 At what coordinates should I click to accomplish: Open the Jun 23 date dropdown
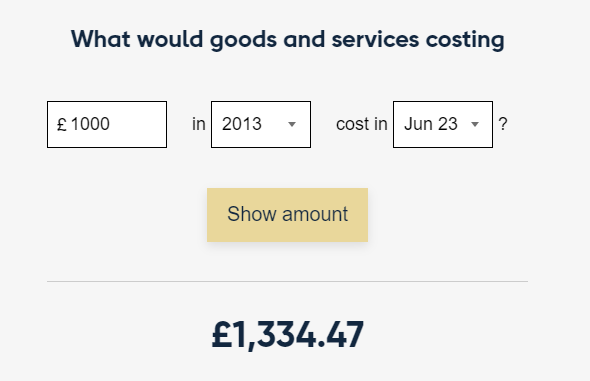443,124
